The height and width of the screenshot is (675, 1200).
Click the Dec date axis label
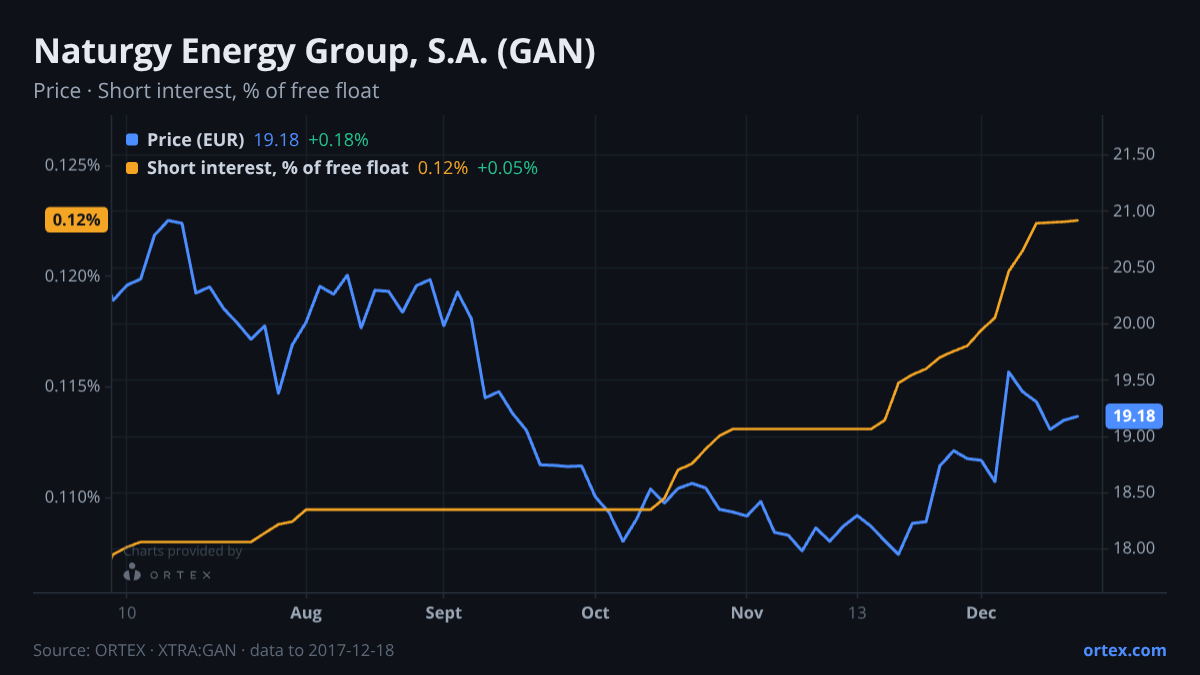[x=981, y=612]
